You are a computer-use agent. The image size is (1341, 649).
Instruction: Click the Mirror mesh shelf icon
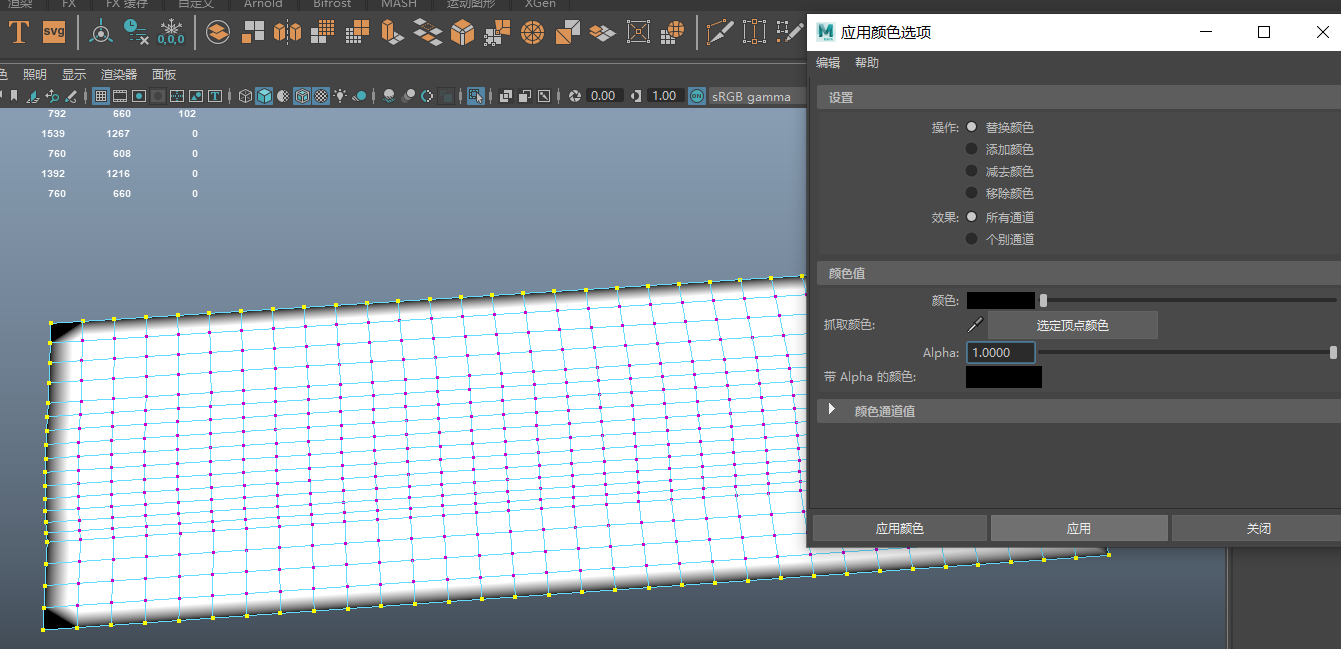click(x=287, y=33)
